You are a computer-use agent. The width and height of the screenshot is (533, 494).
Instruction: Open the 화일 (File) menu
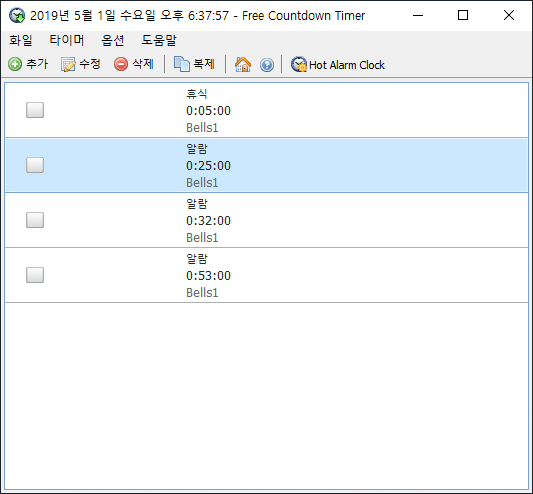[21, 40]
